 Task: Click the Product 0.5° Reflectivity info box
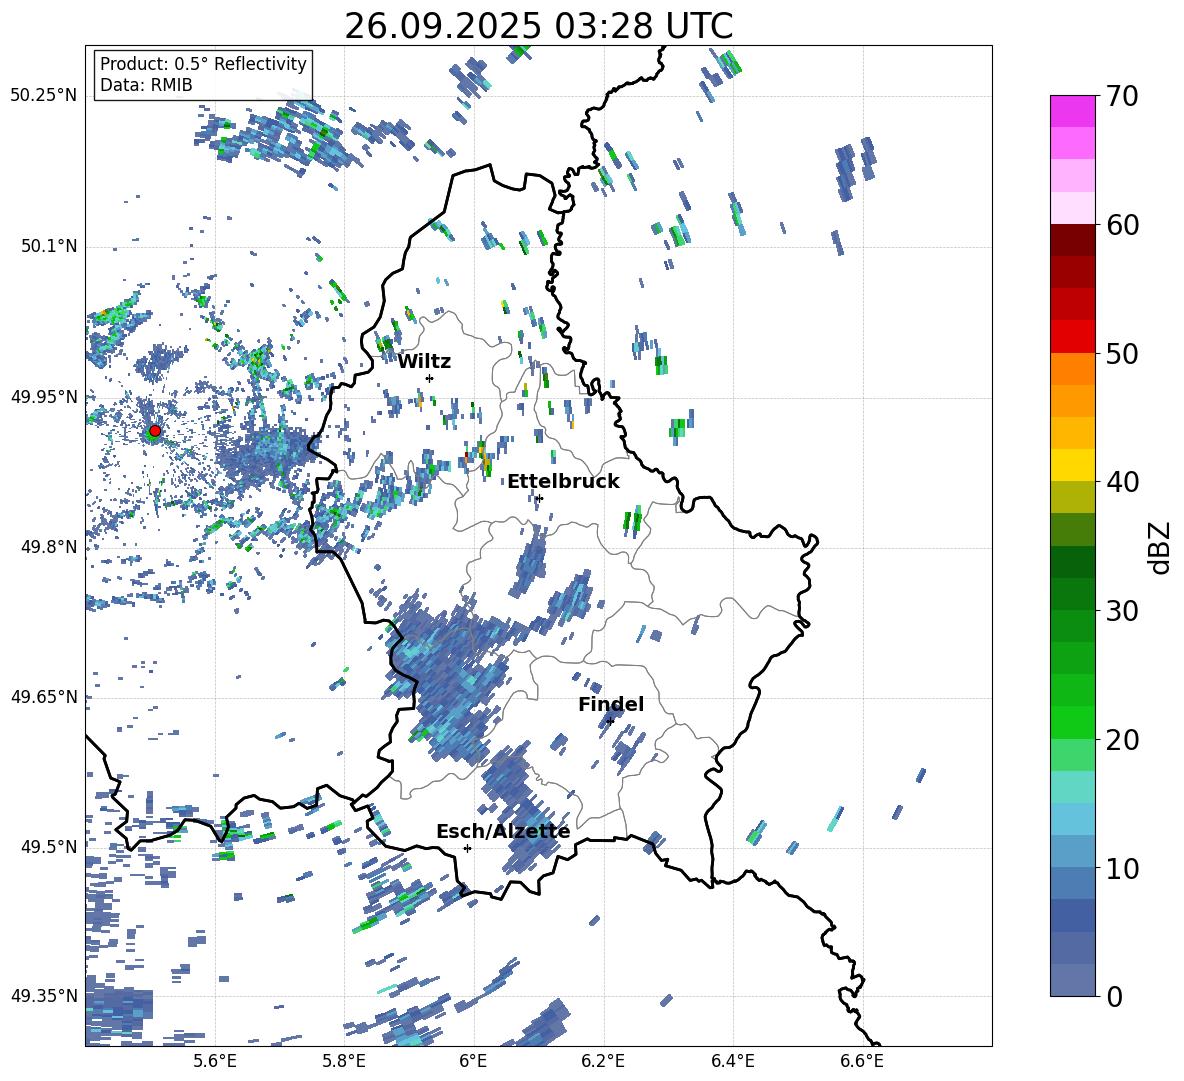tap(203, 74)
